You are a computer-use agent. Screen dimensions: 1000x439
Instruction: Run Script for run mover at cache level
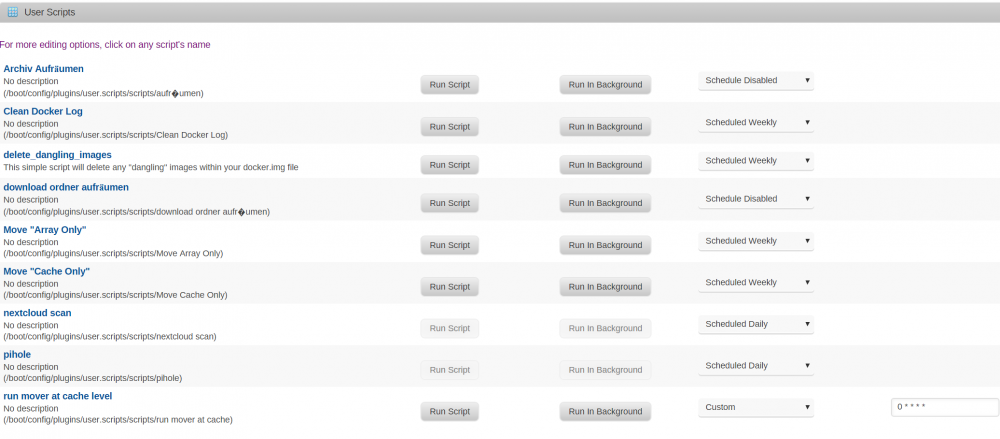(x=450, y=412)
